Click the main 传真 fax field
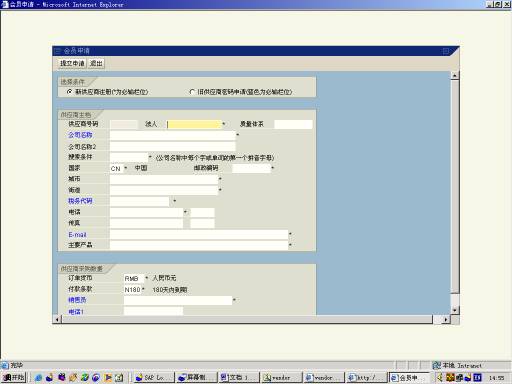Screen dimensions: 512x384 (146, 223)
